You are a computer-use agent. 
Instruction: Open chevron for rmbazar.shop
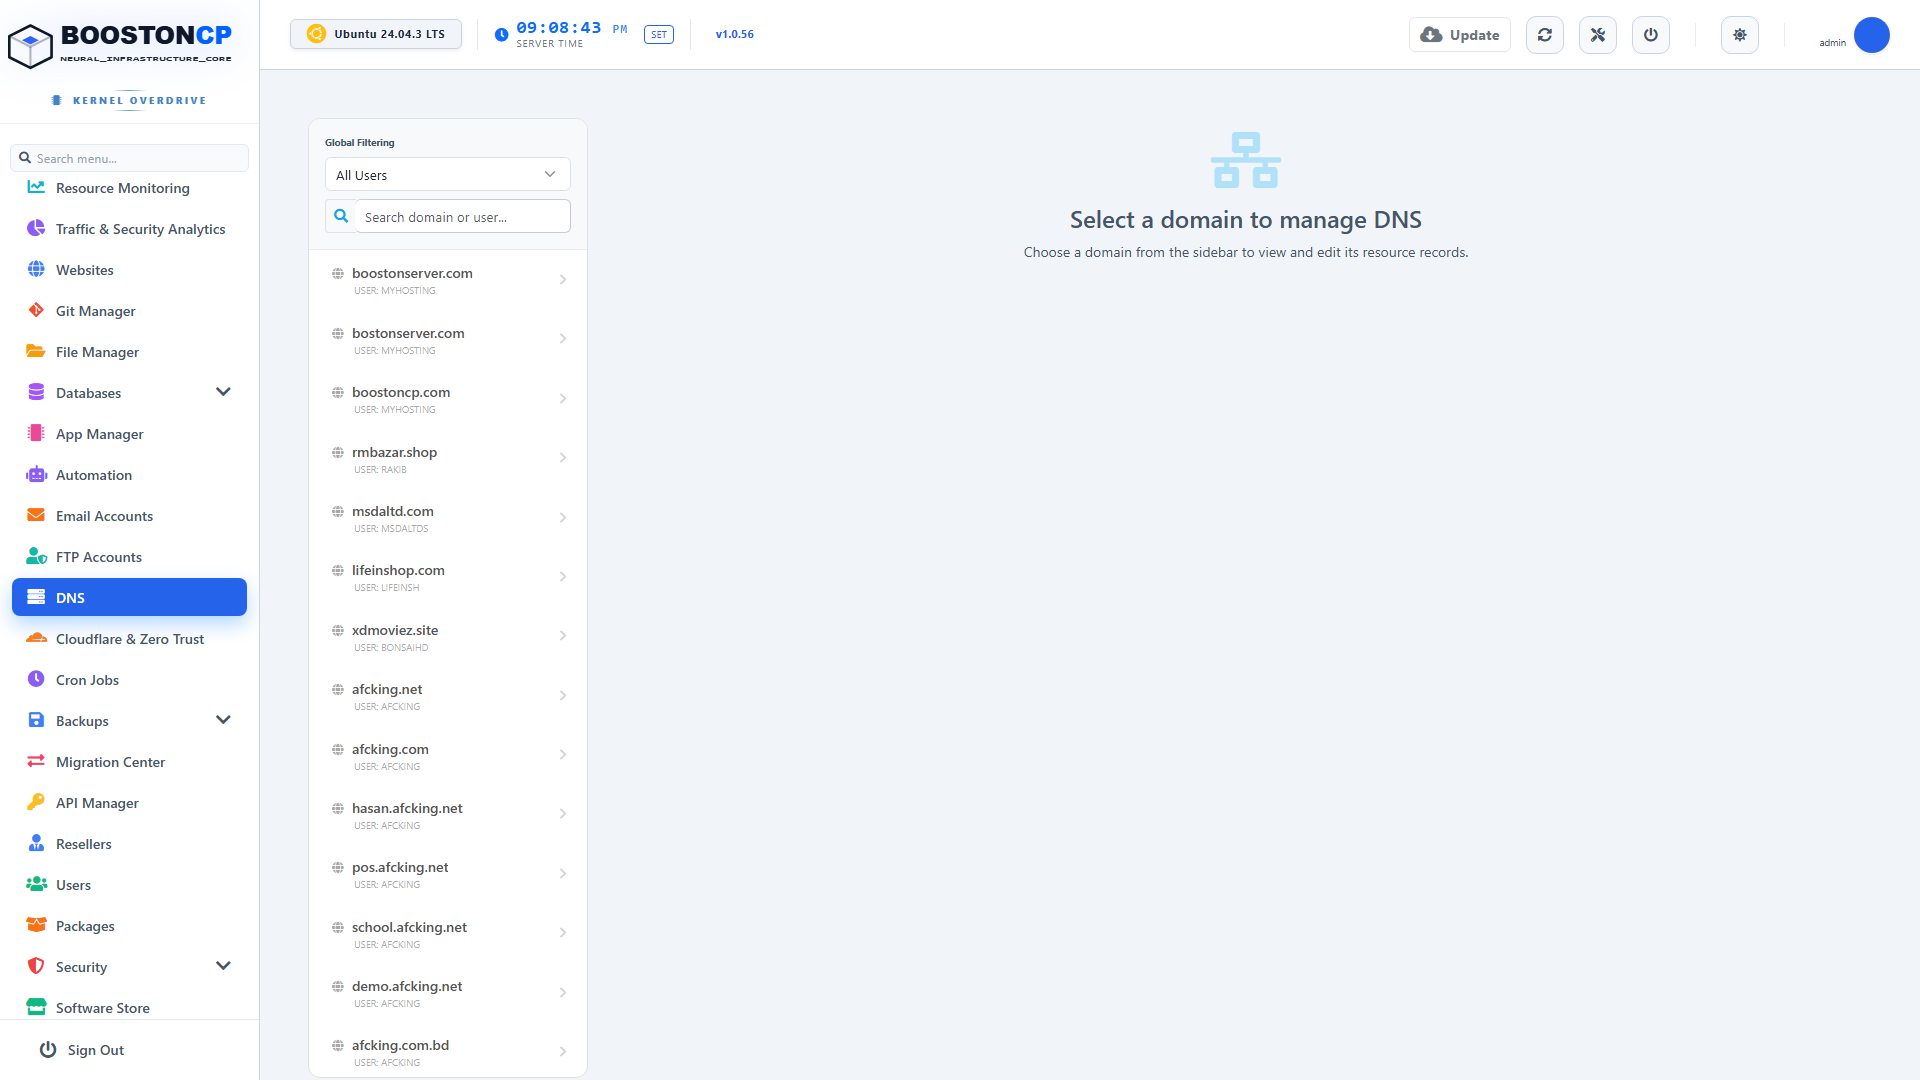pos(563,458)
